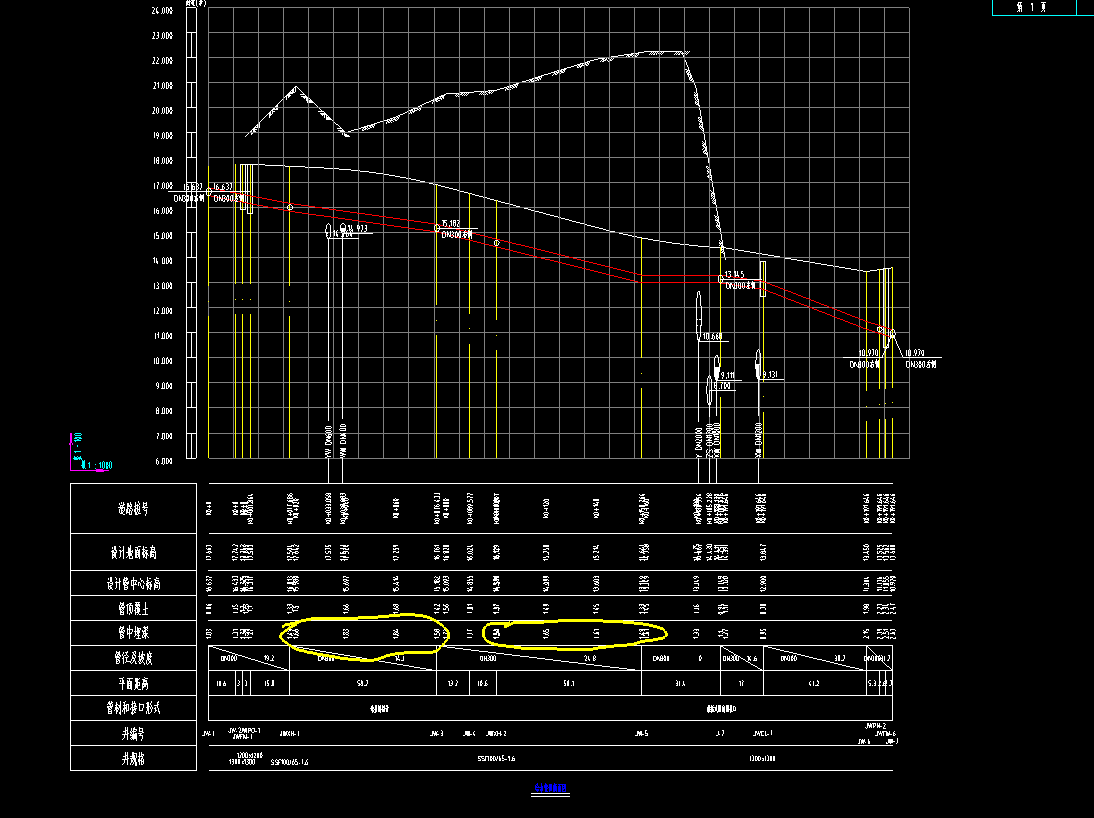Select the 8.000 elevation axis label
Viewport: 1094px width, 818px height.
tap(162, 411)
